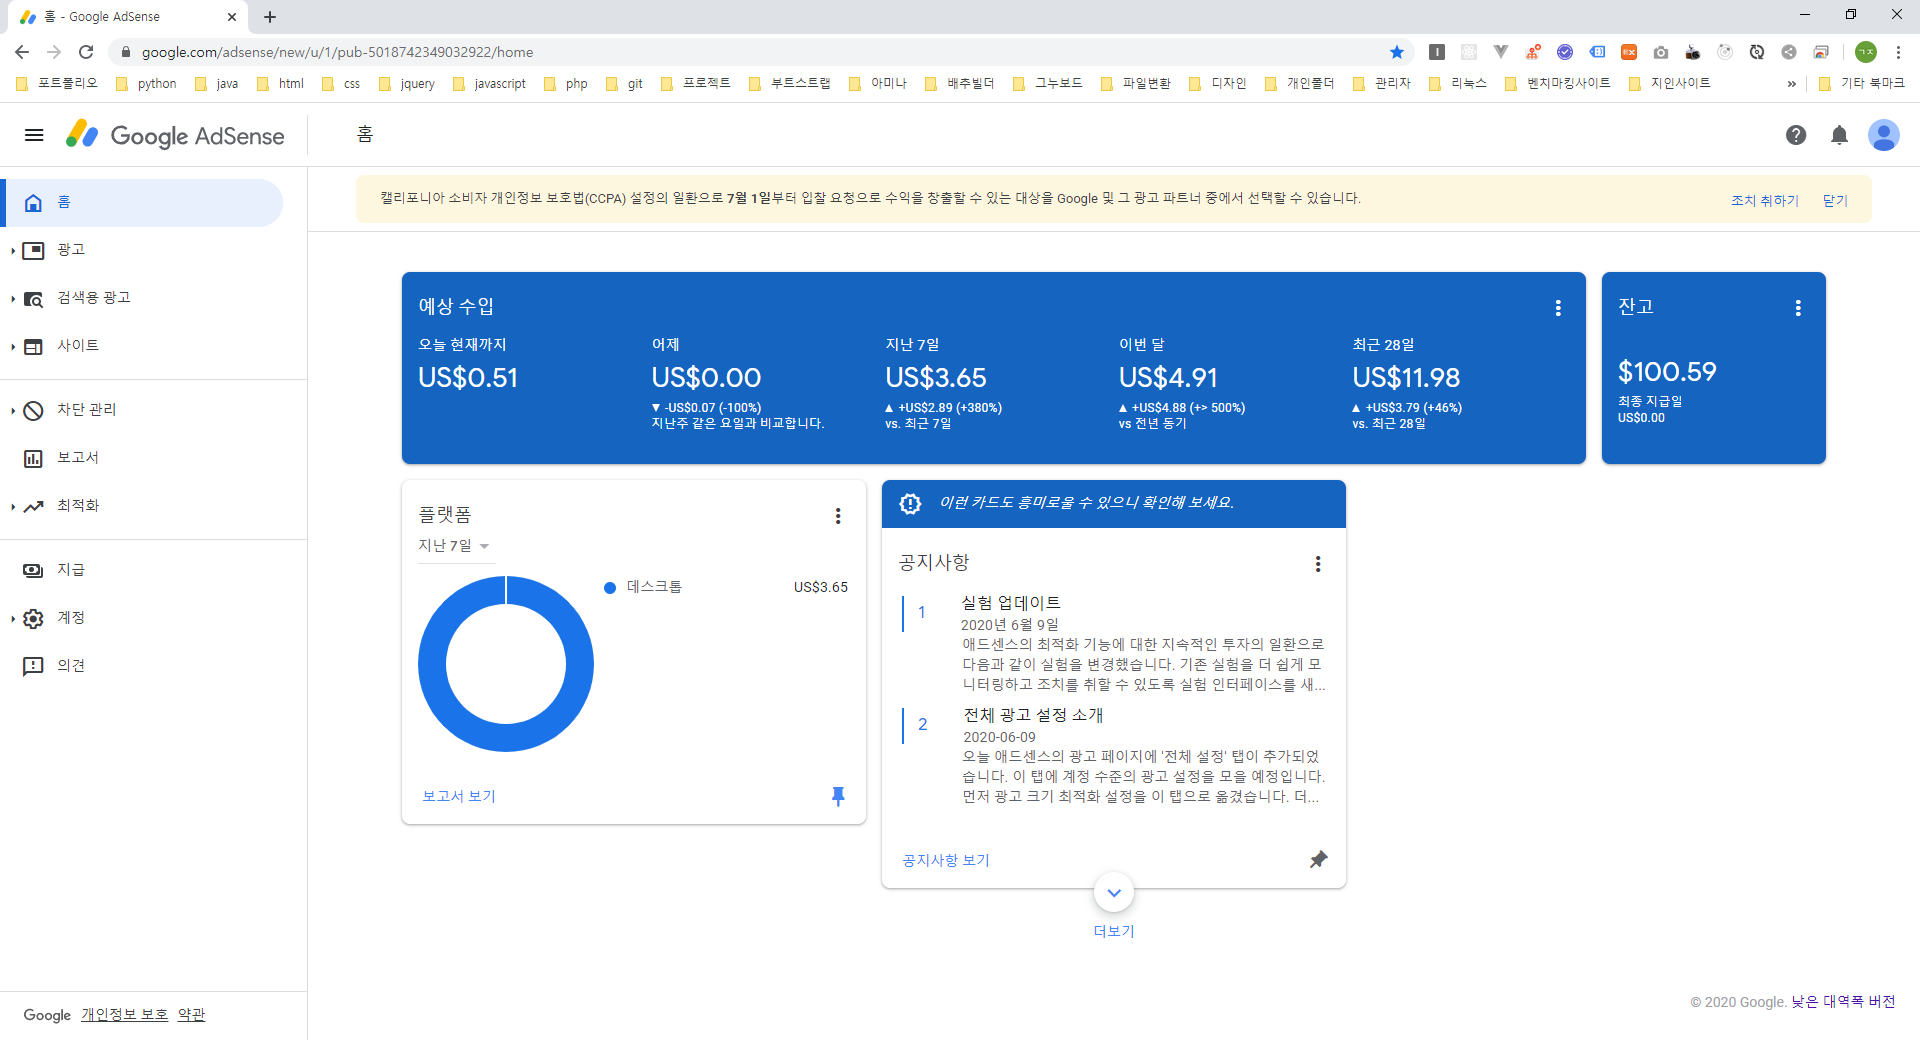Expand the 광고 arrow in sidebar
The image size is (1920, 1040).
(x=12, y=251)
